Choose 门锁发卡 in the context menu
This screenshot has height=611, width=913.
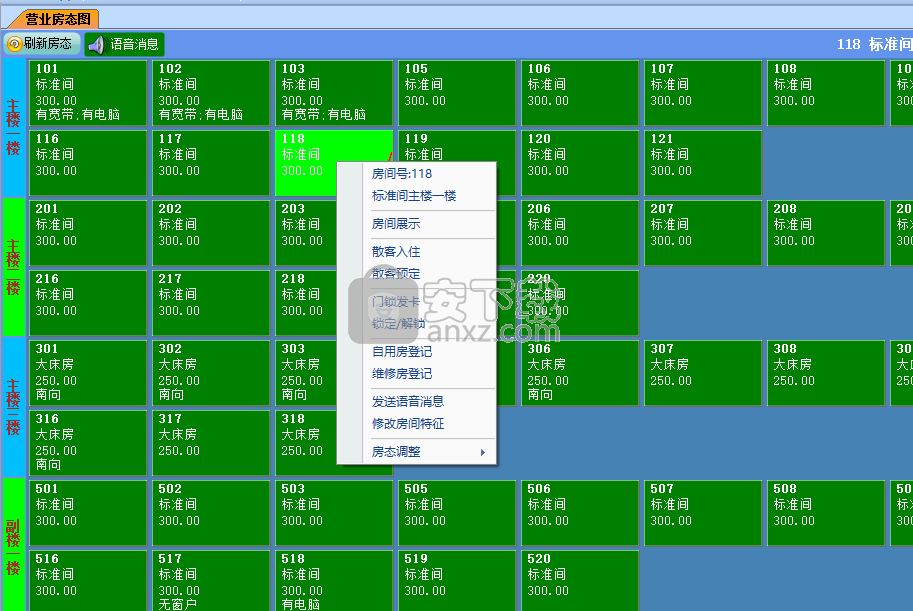396,302
